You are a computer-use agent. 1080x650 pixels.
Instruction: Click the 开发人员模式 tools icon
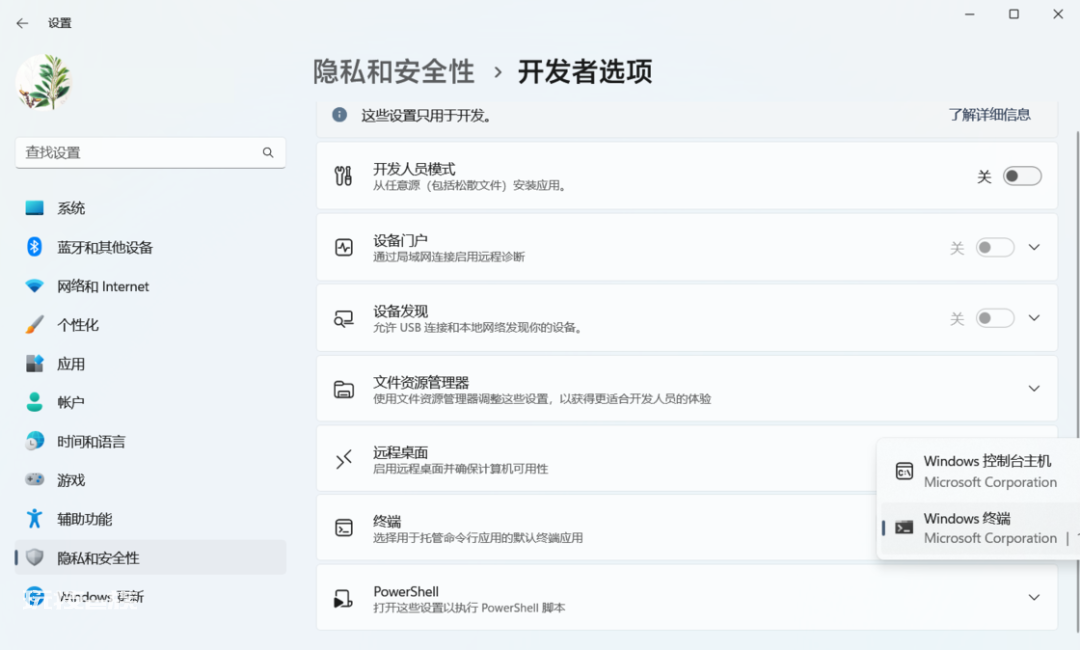(x=343, y=176)
